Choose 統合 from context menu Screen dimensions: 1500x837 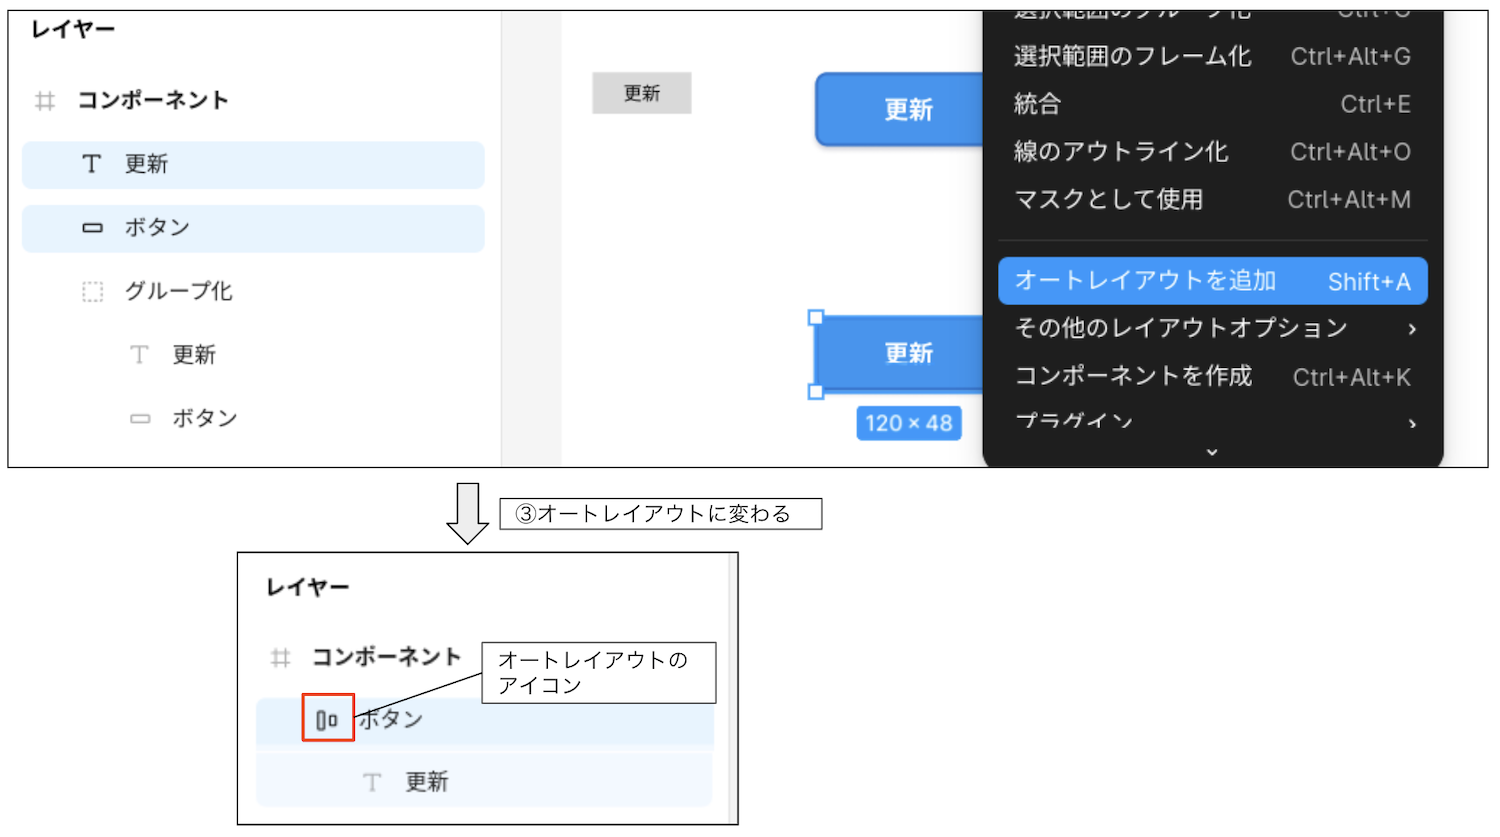pyautogui.click(x=1212, y=104)
